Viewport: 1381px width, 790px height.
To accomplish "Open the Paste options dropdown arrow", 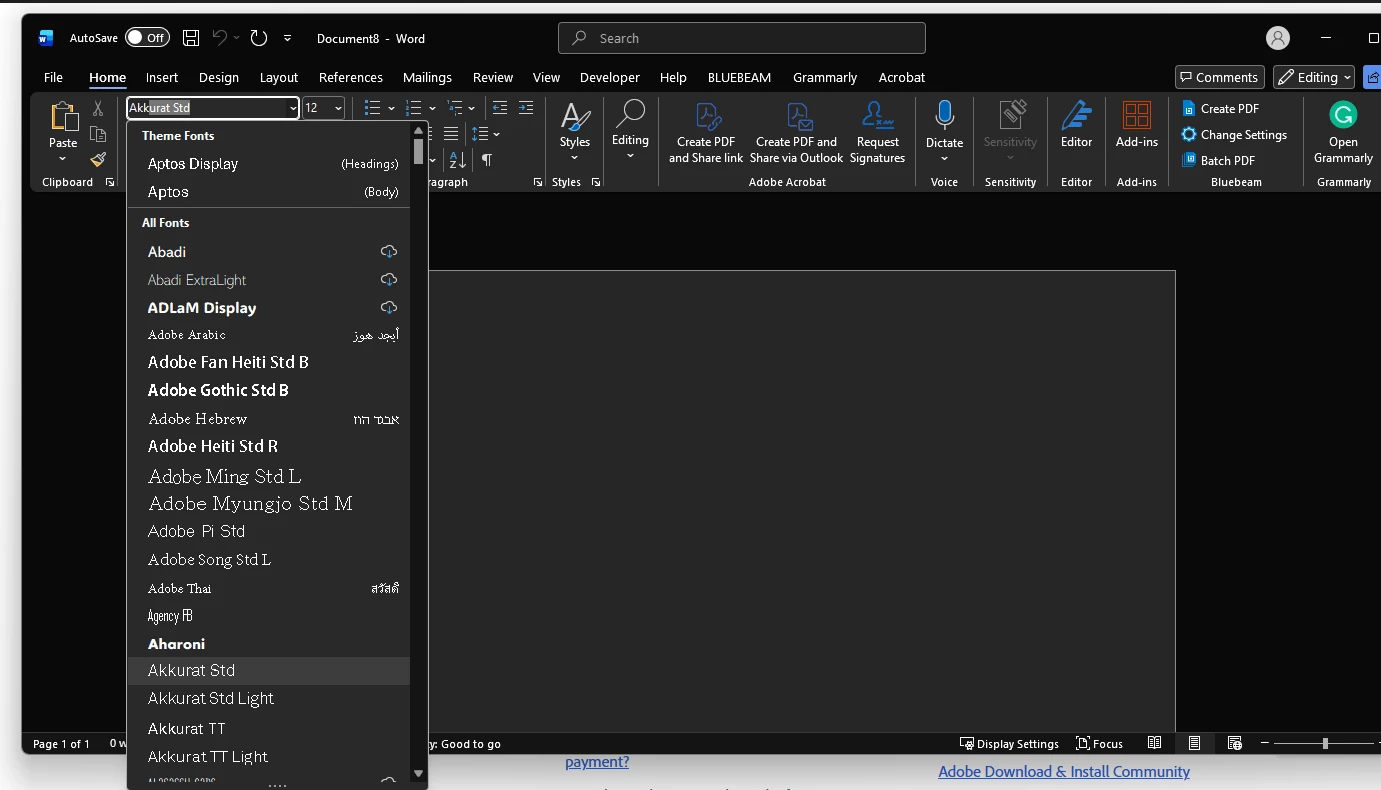I will tap(63, 159).
